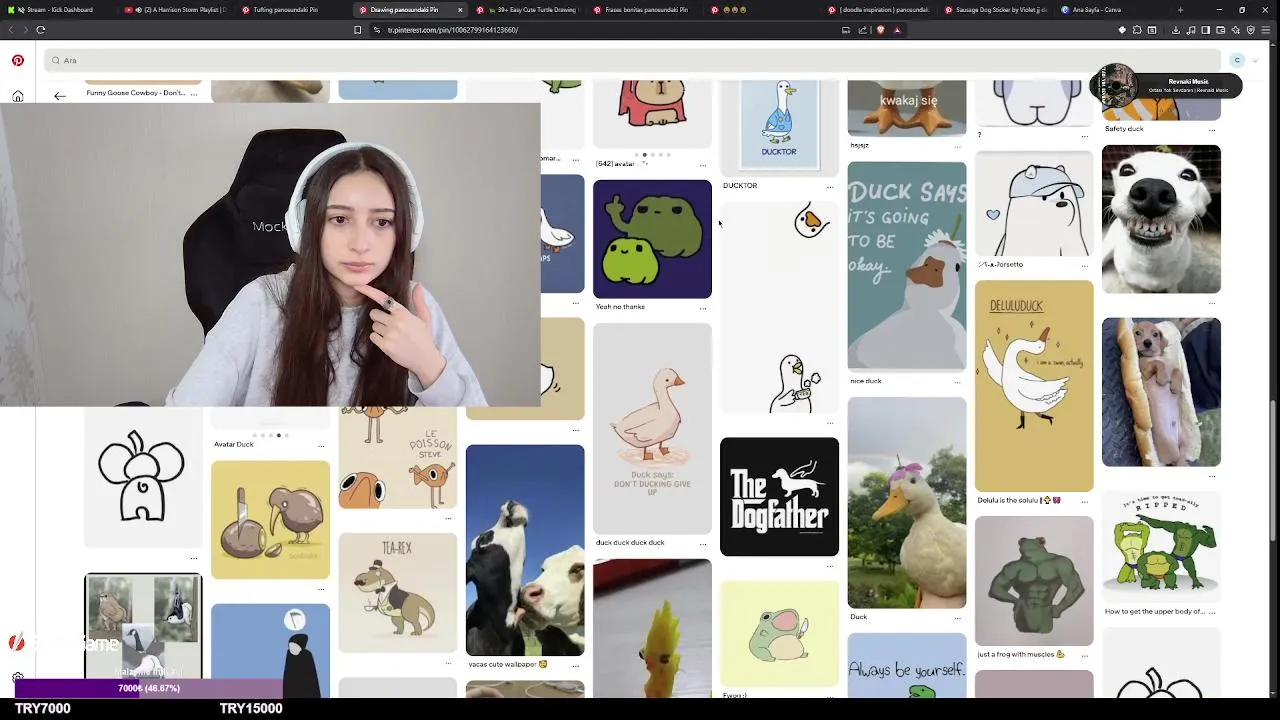Open the Don't ducking give up goose pin
This screenshot has width=1280, height=720.
[x=652, y=429]
